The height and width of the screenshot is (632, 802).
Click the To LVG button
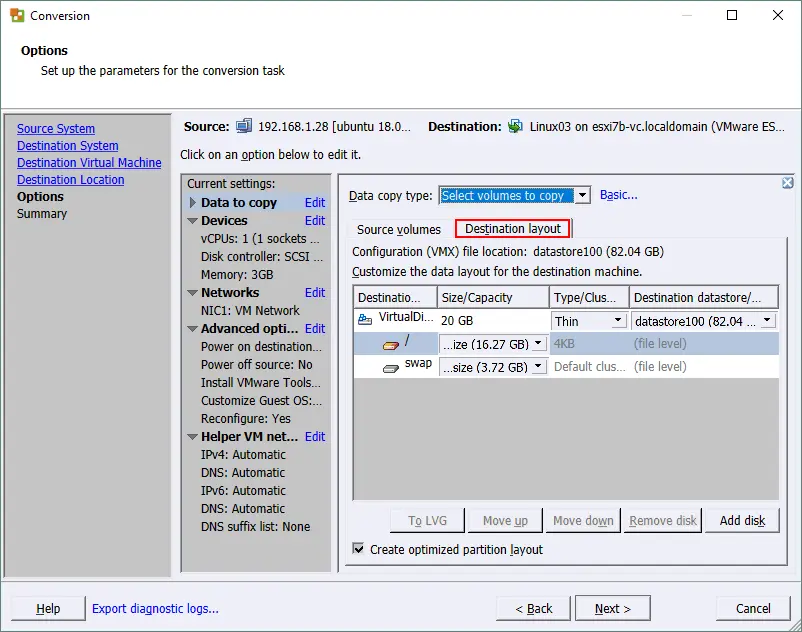(427, 521)
